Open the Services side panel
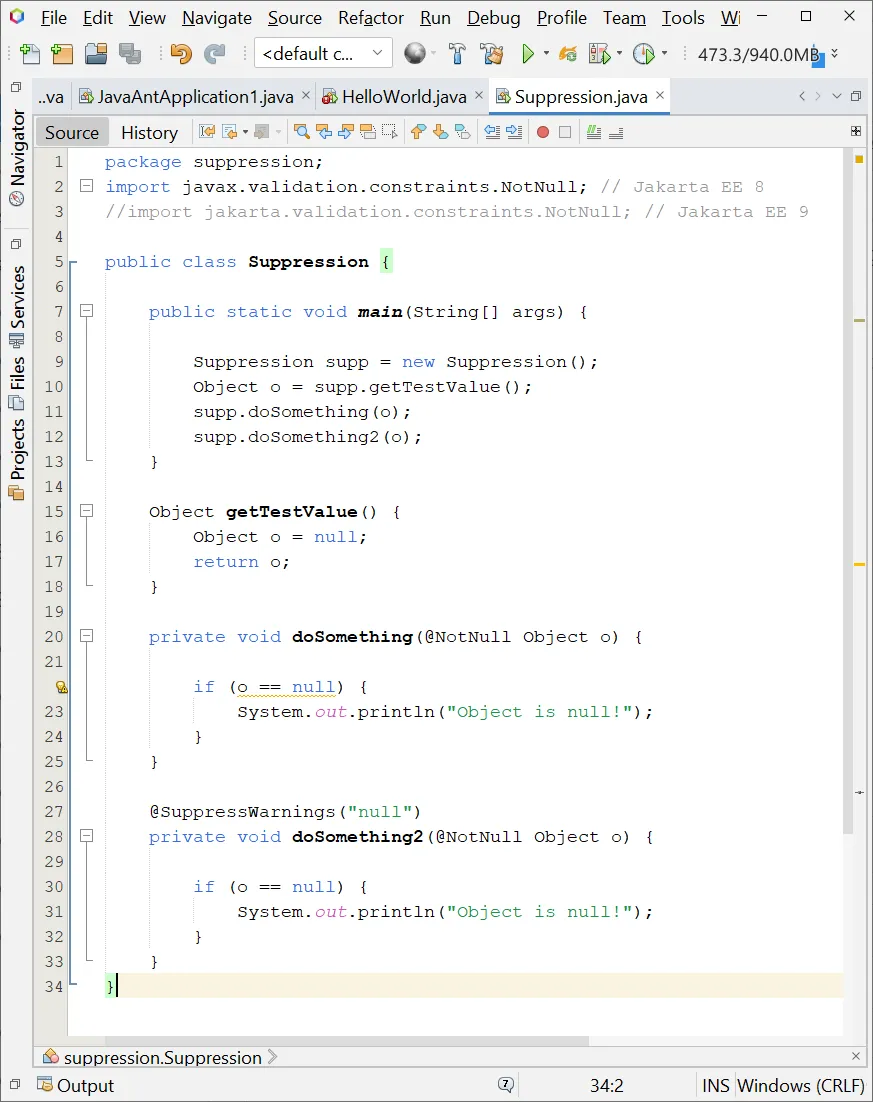The height and width of the screenshot is (1102, 873). tap(16, 306)
